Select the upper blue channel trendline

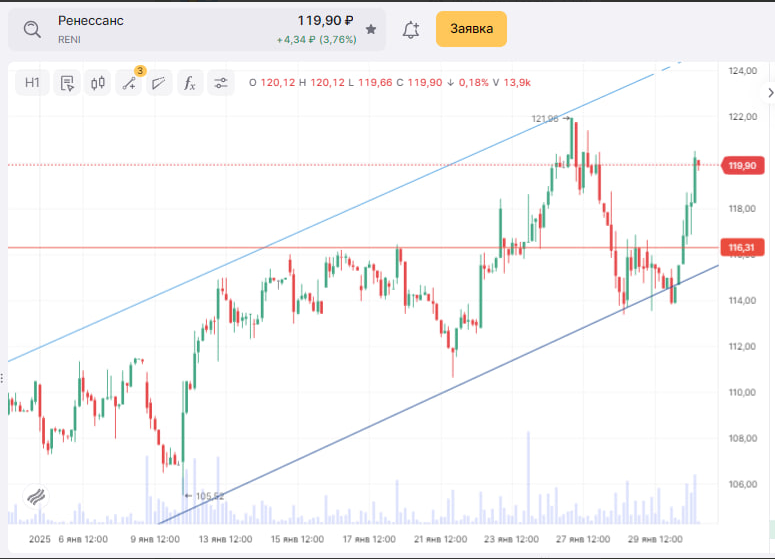click(346, 210)
